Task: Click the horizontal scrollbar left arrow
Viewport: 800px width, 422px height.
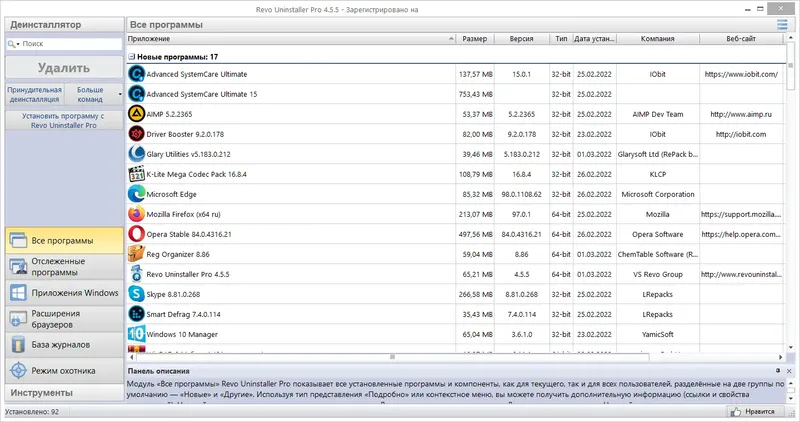Action: point(132,357)
